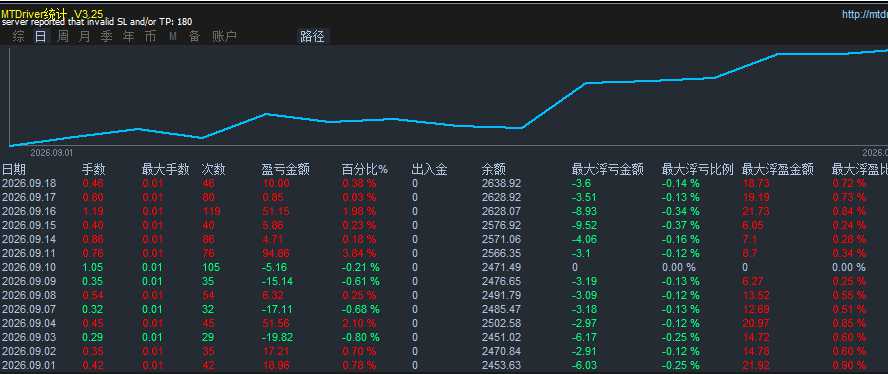Select the 2026.09.08 date row
The width and height of the screenshot is (888, 374).
tap(29, 295)
